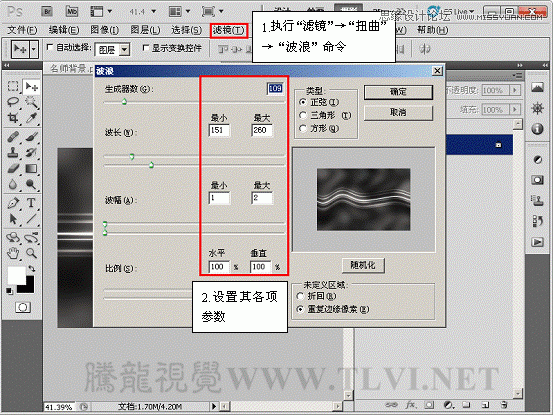Open the 滤镜 menu
553x415 pixels.
pos(229,30)
